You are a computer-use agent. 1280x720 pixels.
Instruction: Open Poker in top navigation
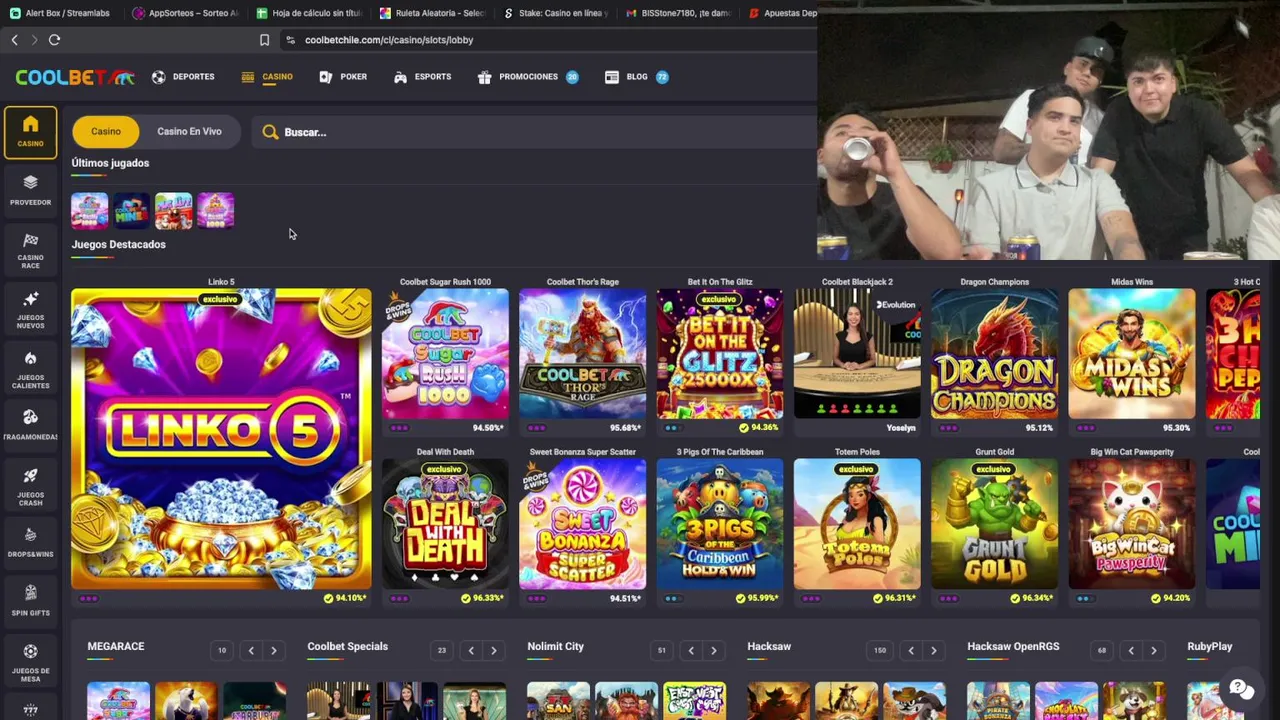(343, 77)
